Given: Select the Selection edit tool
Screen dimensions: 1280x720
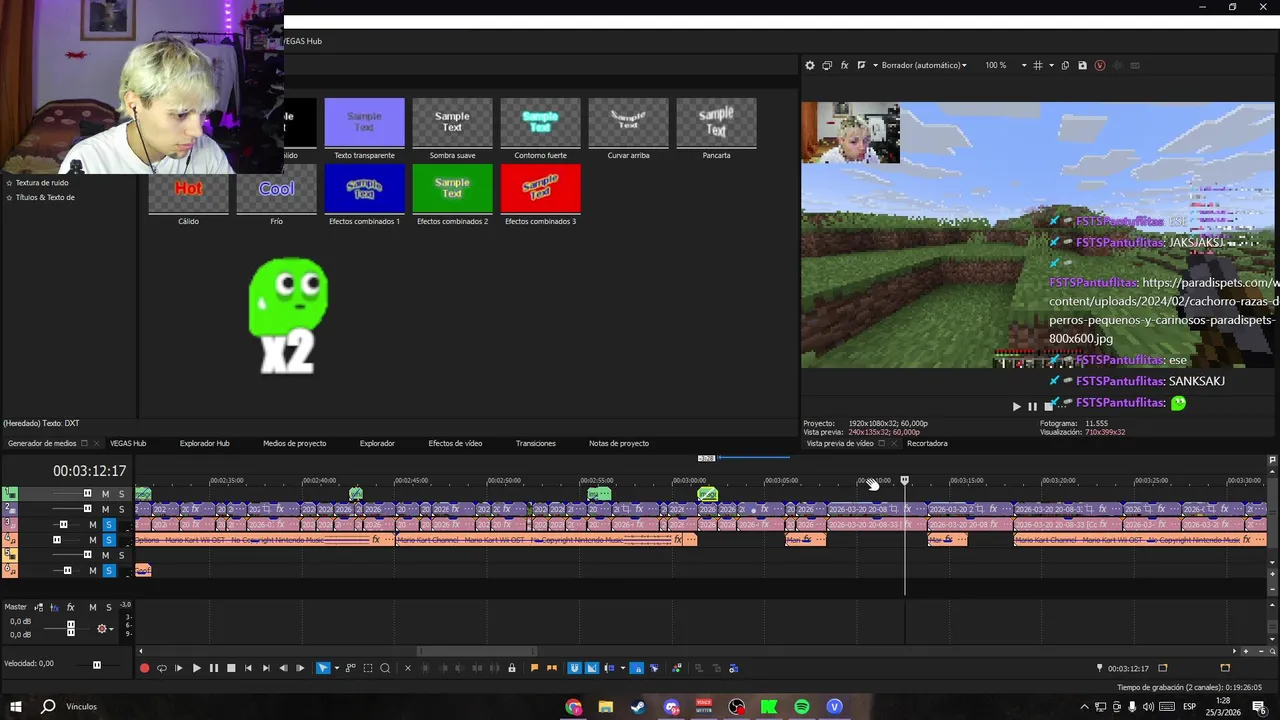Looking at the screenshot, I should [368, 668].
